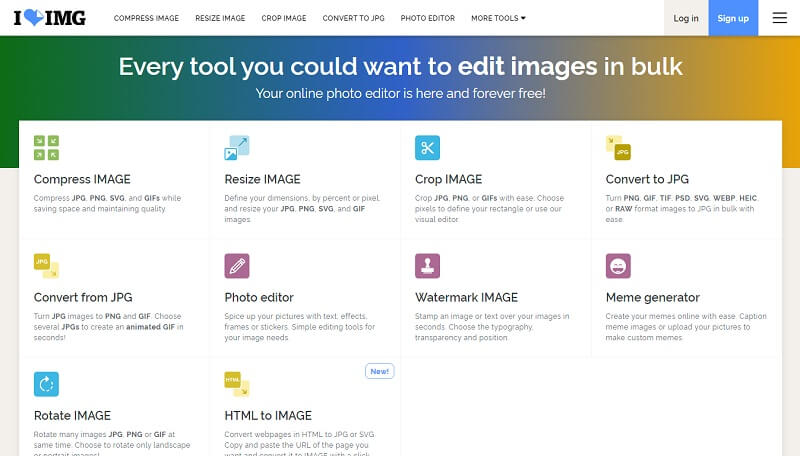The image size is (800, 456).
Task: Click the Photo editor description text
Action: [299, 327]
